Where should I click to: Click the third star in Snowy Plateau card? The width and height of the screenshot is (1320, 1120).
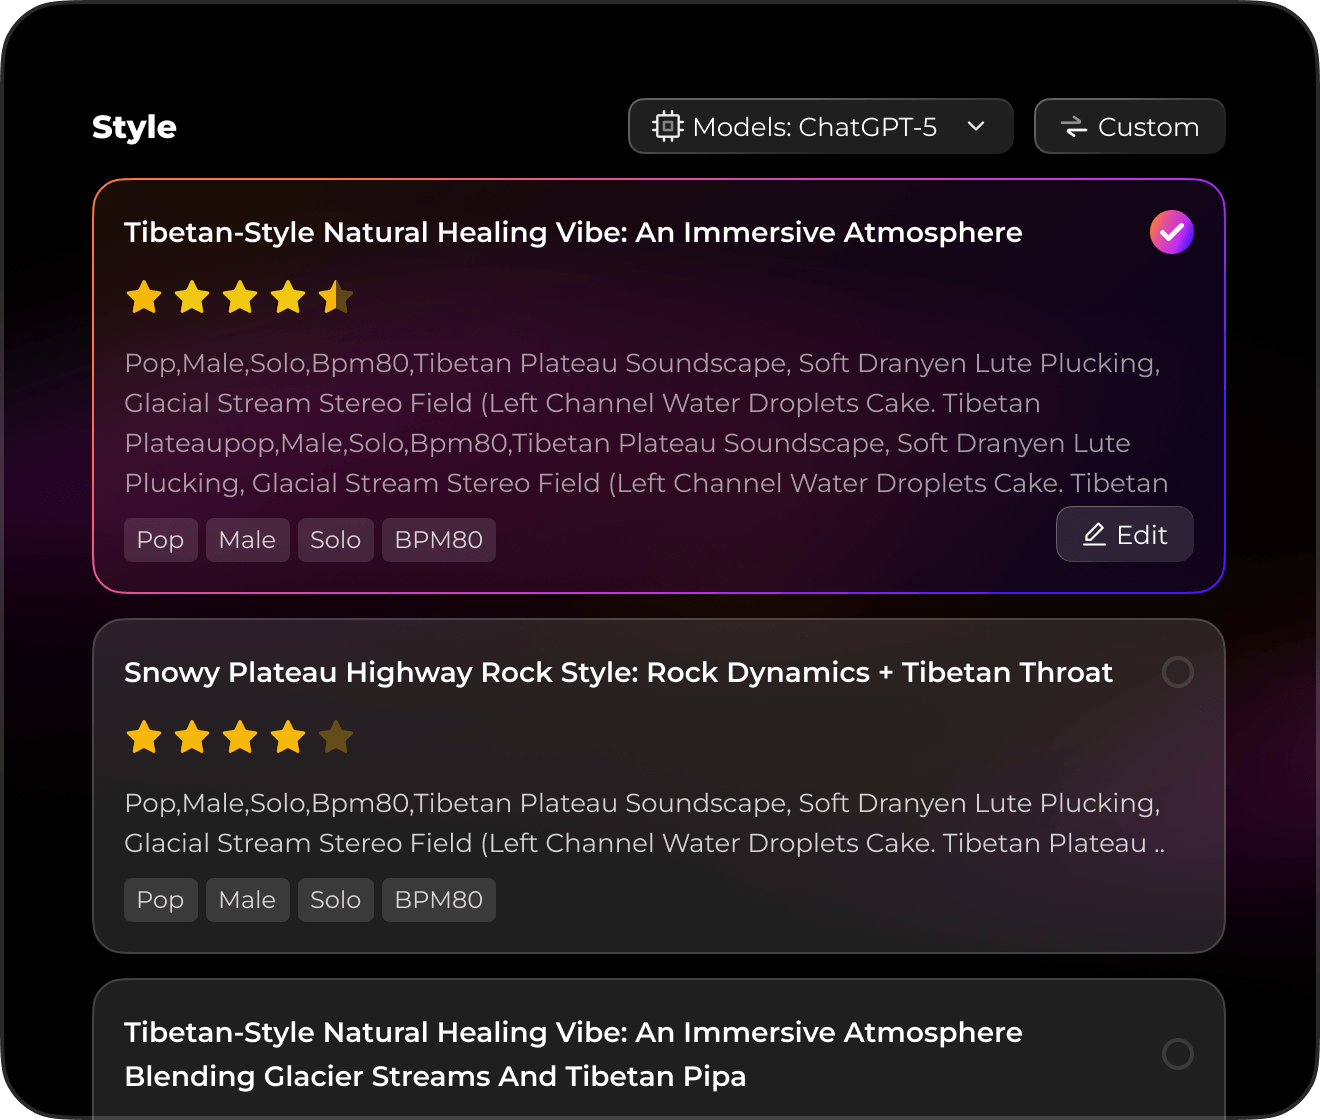pyautogui.click(x=240, y=737)
